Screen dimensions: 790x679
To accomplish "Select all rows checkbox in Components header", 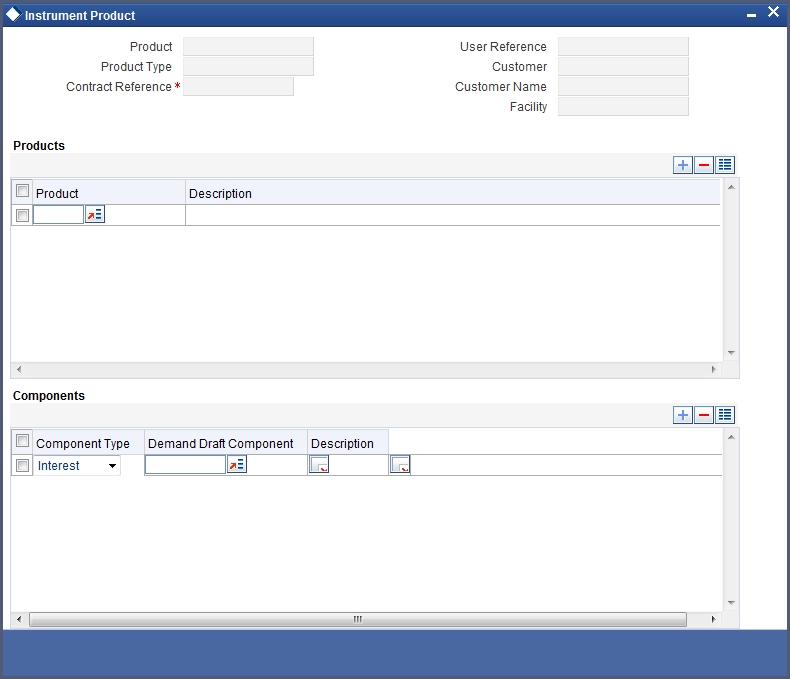I will click(x=22, y=441).
